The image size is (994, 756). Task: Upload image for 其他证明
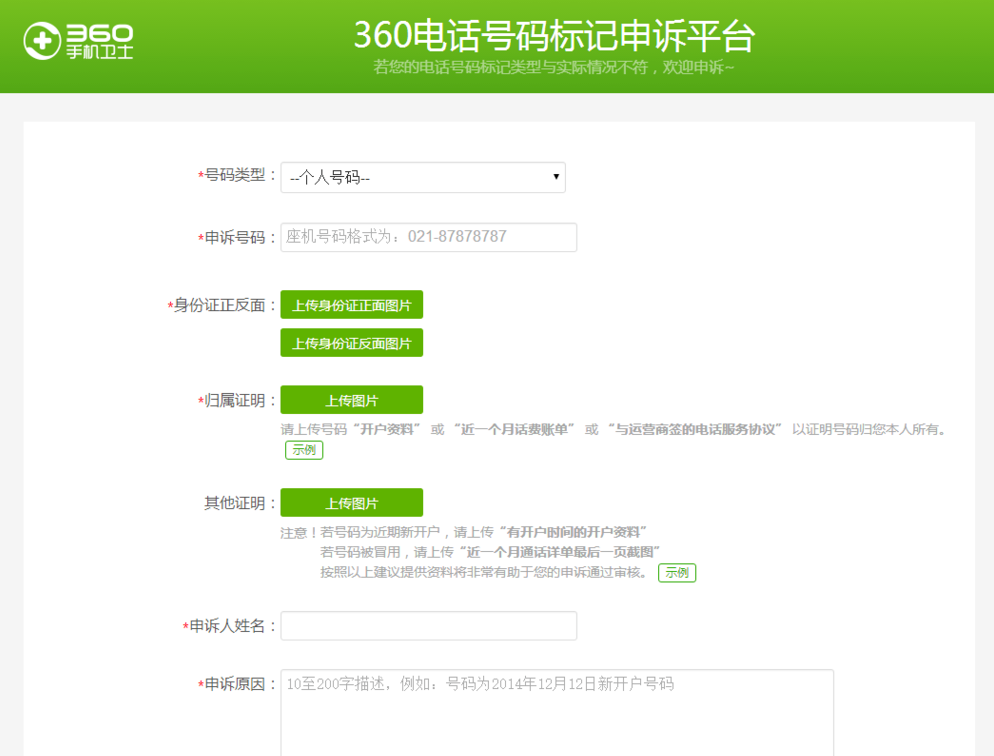352,503
